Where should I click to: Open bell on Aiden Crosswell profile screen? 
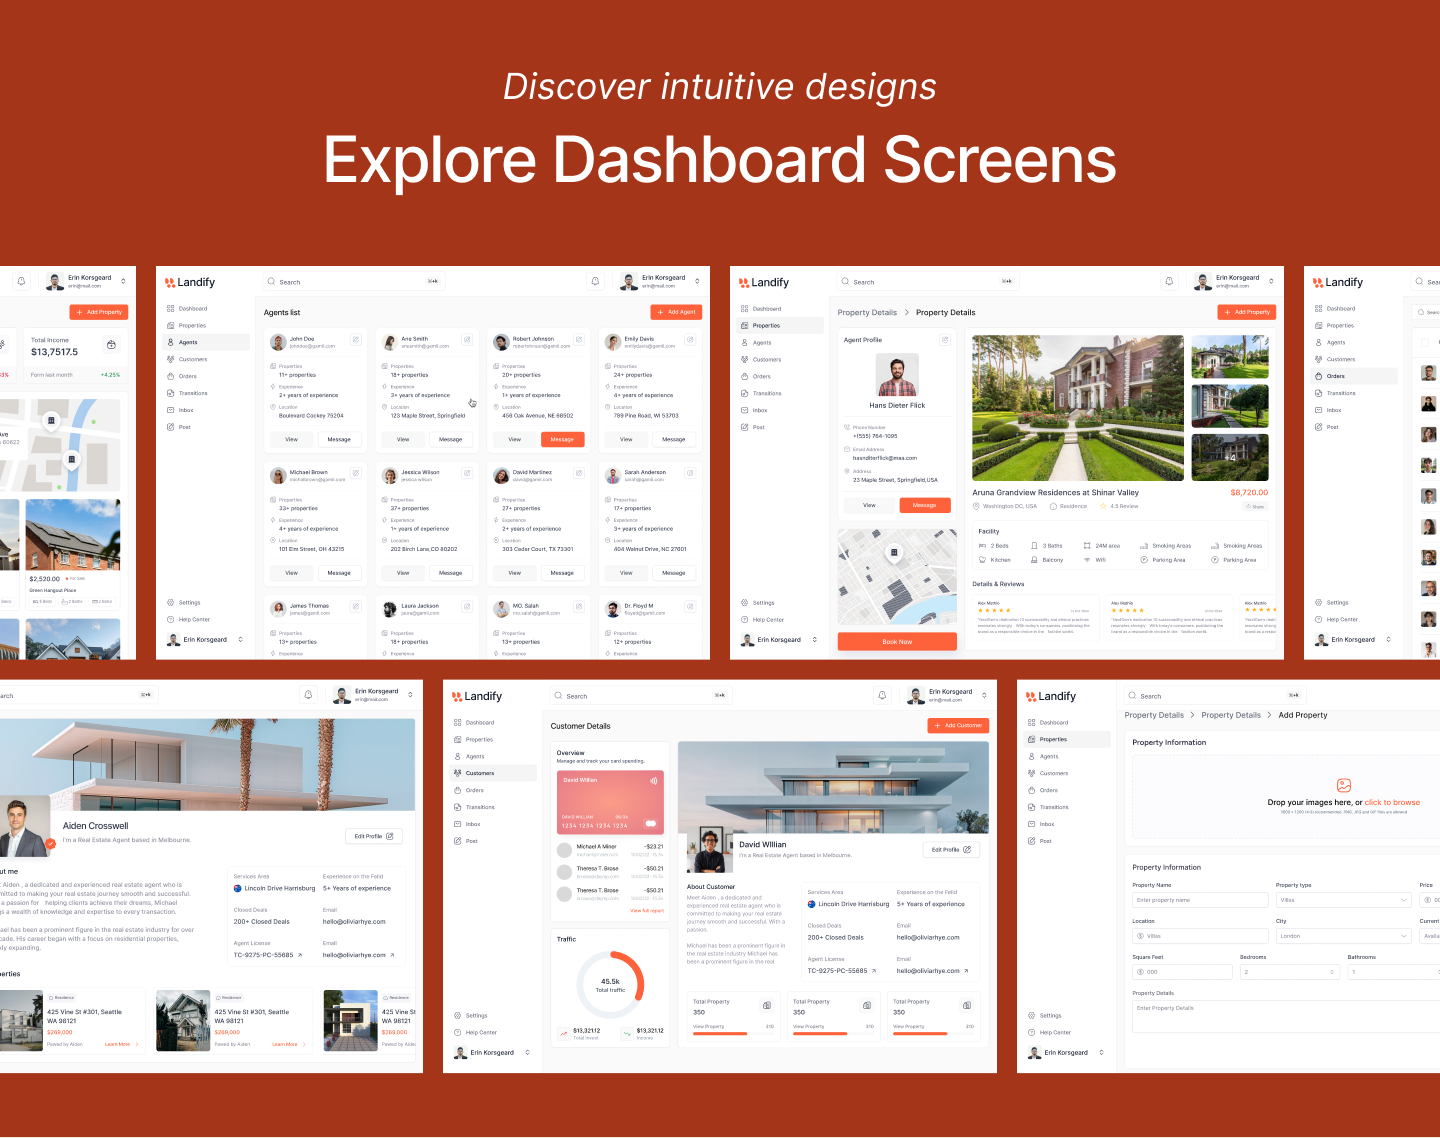pyautogui.click(x=308, y=695)
